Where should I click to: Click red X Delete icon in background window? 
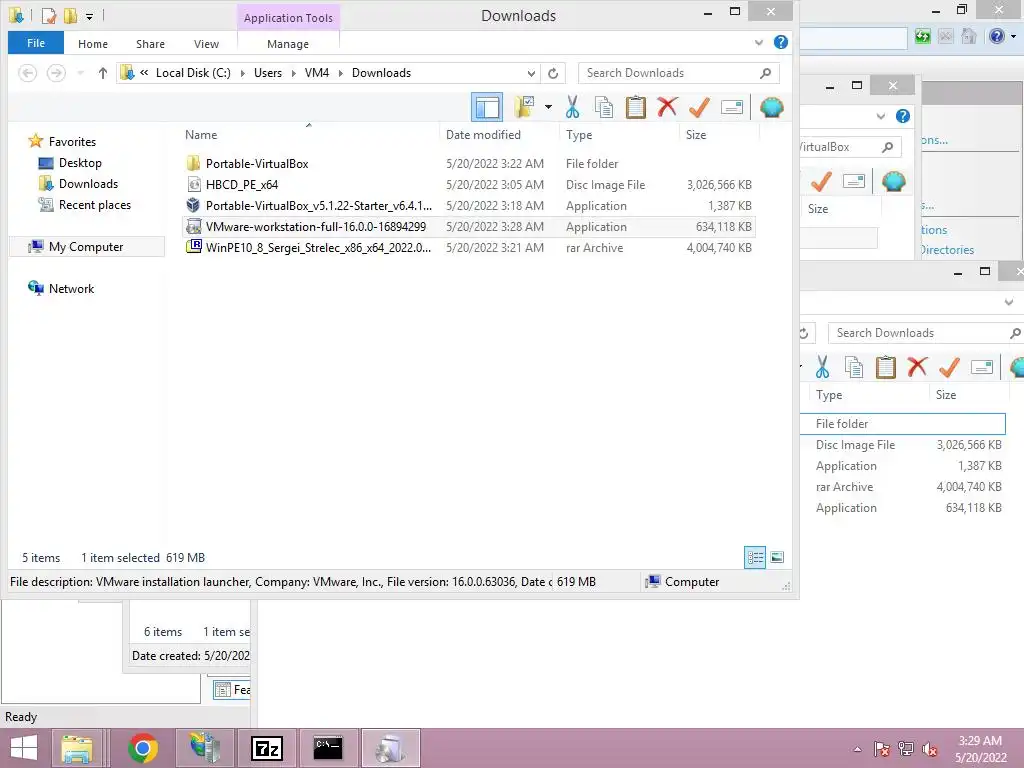[x=918, y=367]
